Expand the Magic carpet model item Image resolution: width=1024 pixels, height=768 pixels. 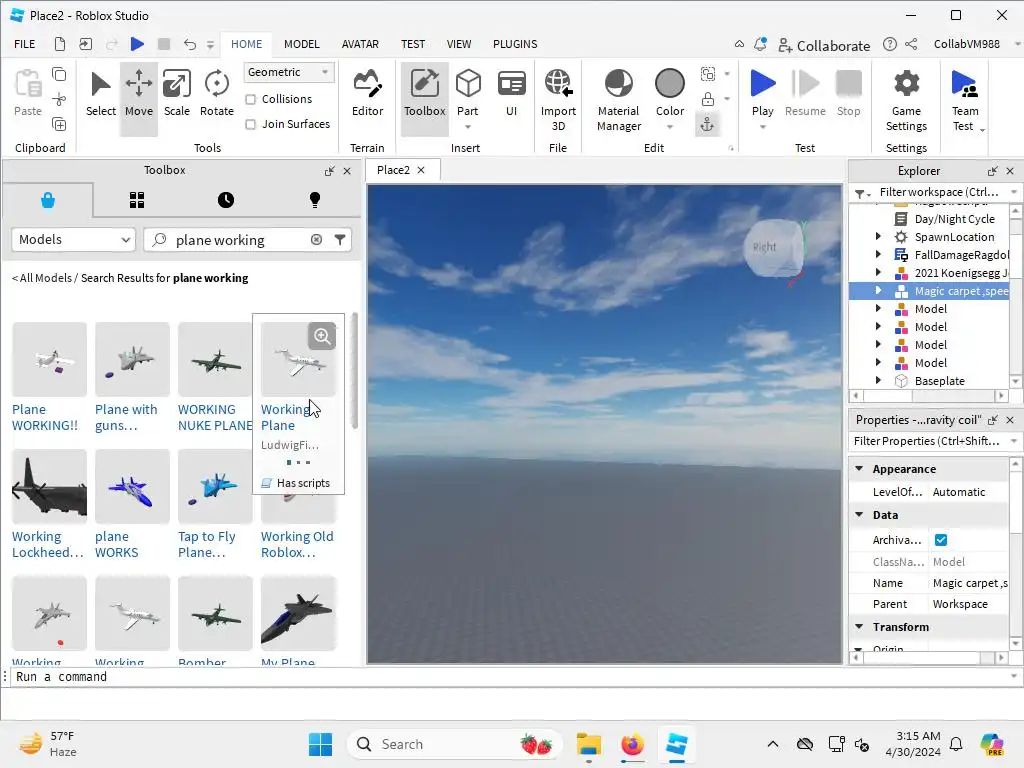click(878, 291)
